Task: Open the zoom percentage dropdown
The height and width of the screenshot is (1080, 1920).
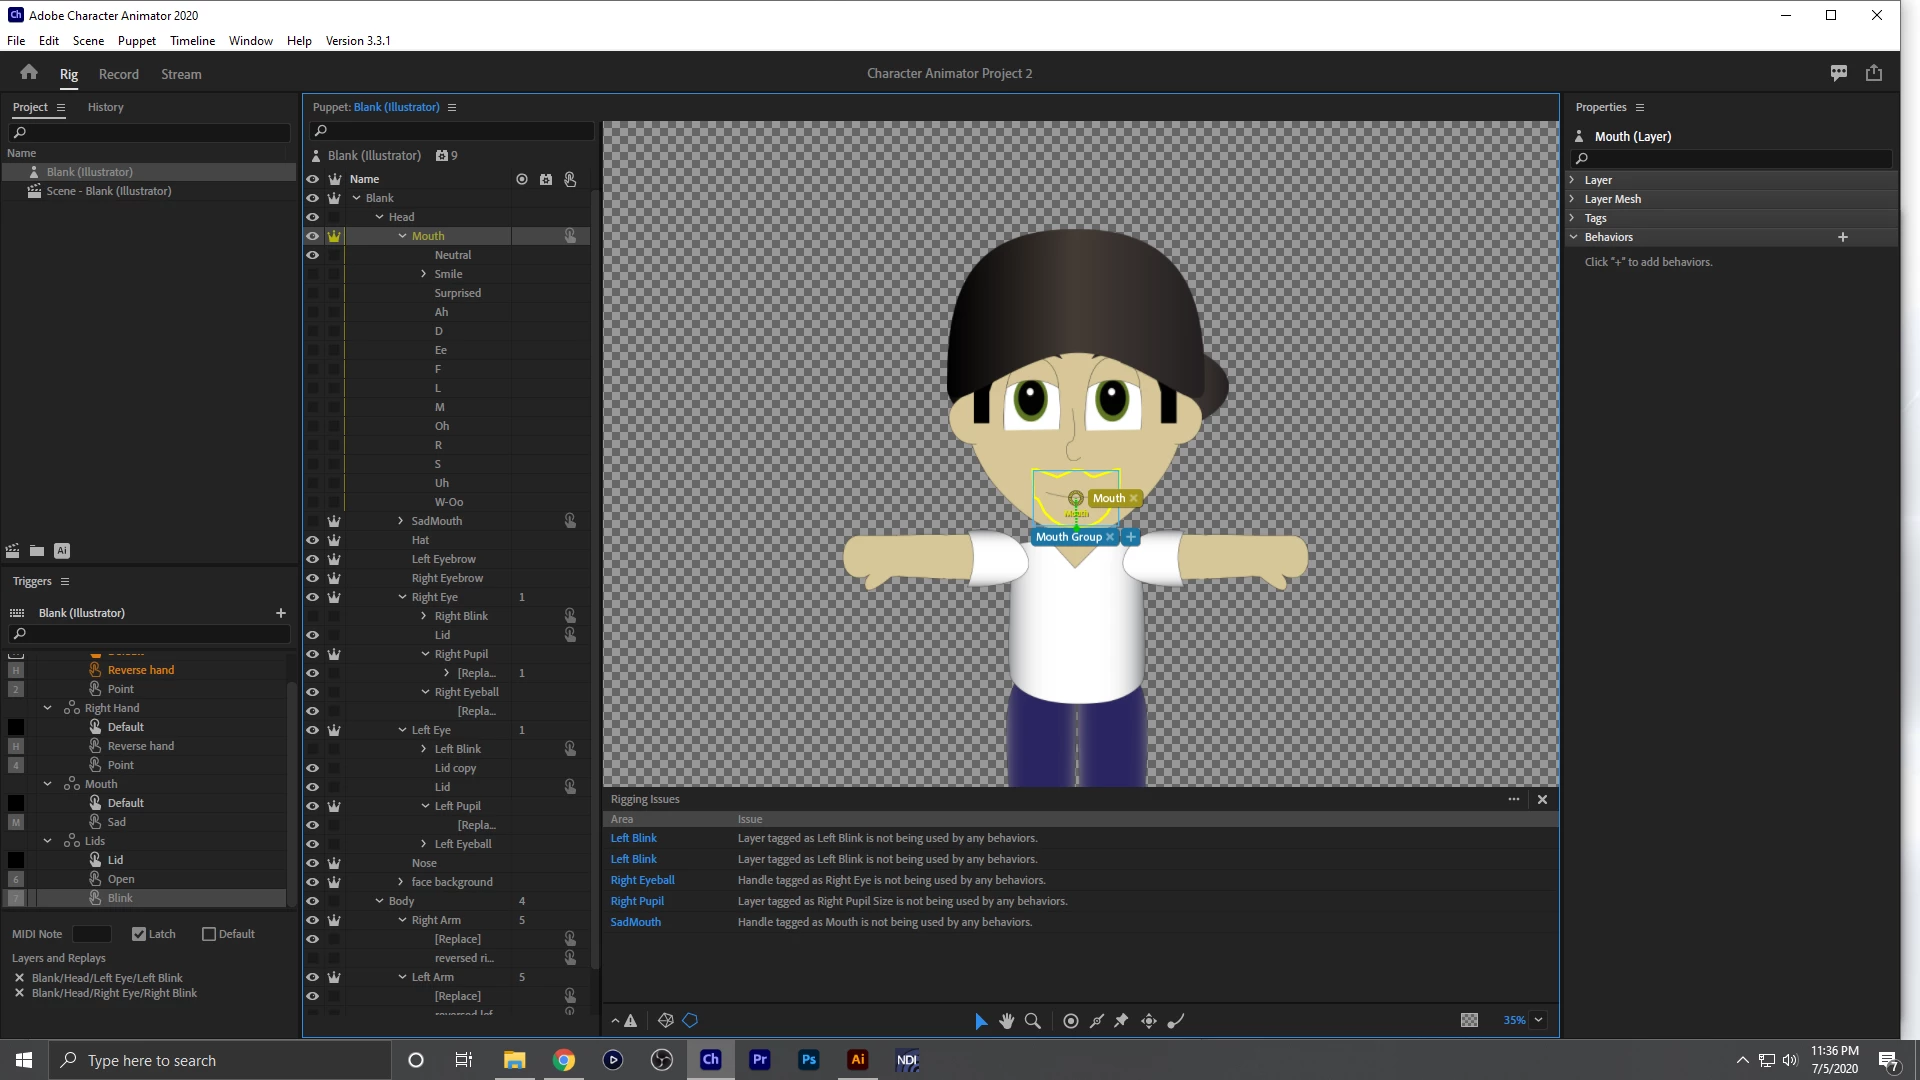Action: 1538,1021
